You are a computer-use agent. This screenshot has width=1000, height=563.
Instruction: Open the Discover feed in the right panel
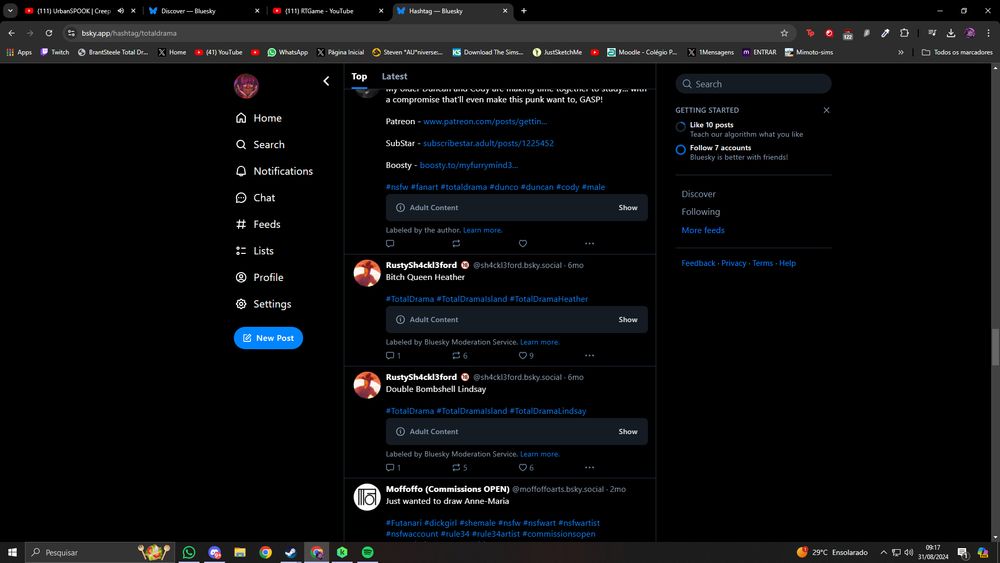pyautogui.click(x=698, y=194)
